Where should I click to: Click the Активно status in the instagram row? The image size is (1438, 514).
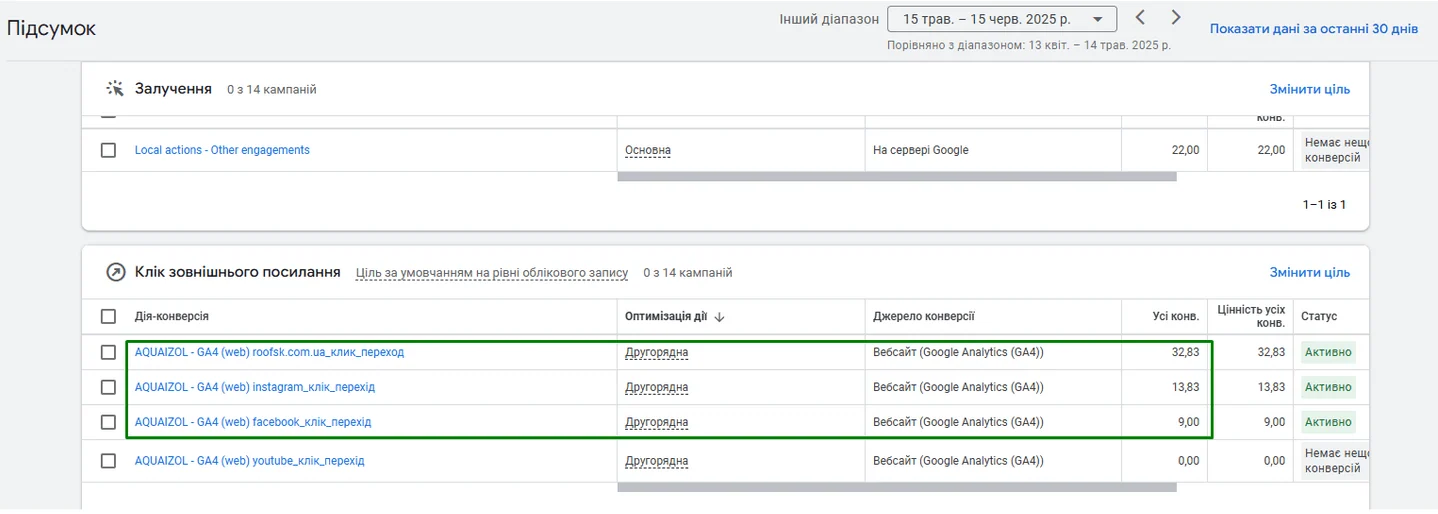pos(1328,387)
